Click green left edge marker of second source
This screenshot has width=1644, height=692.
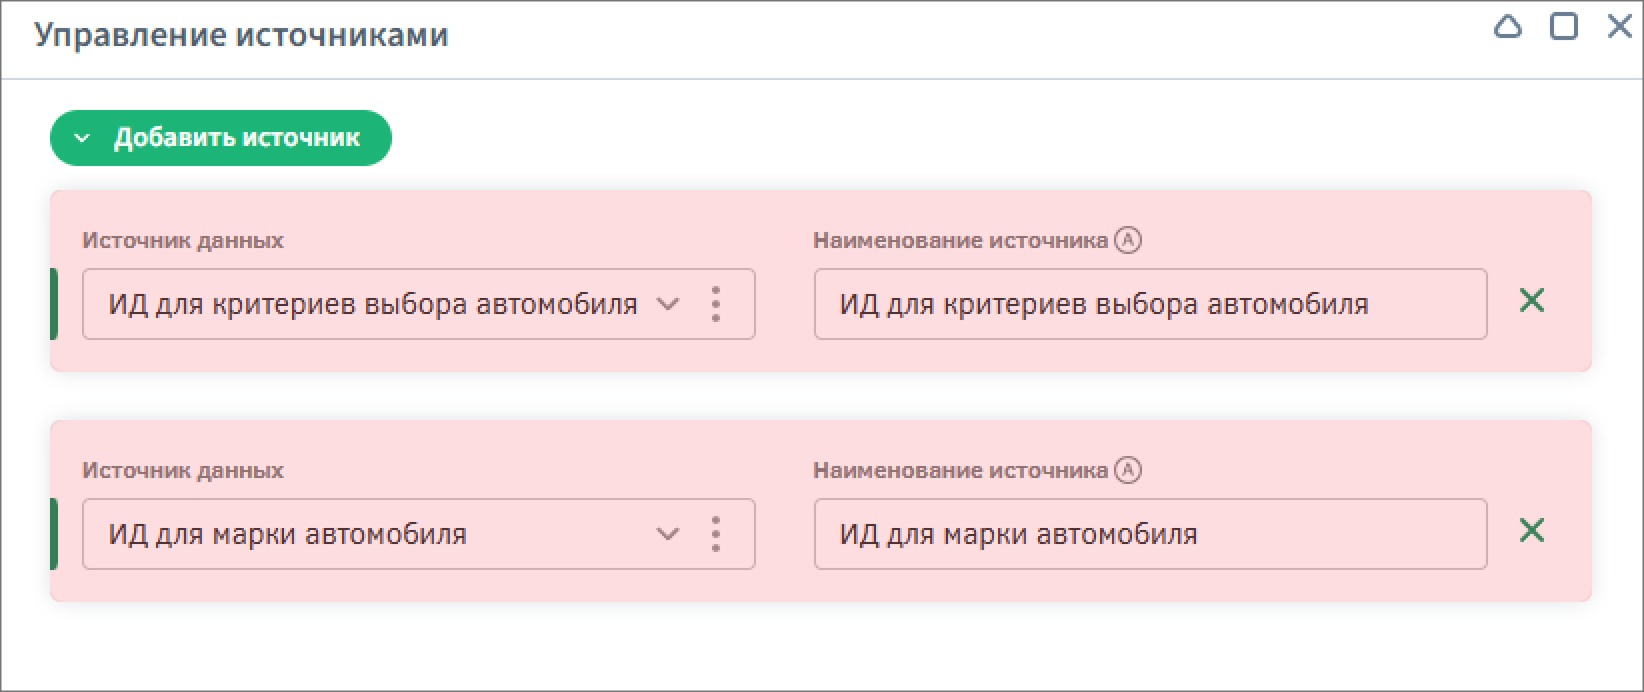coord(54,534)
